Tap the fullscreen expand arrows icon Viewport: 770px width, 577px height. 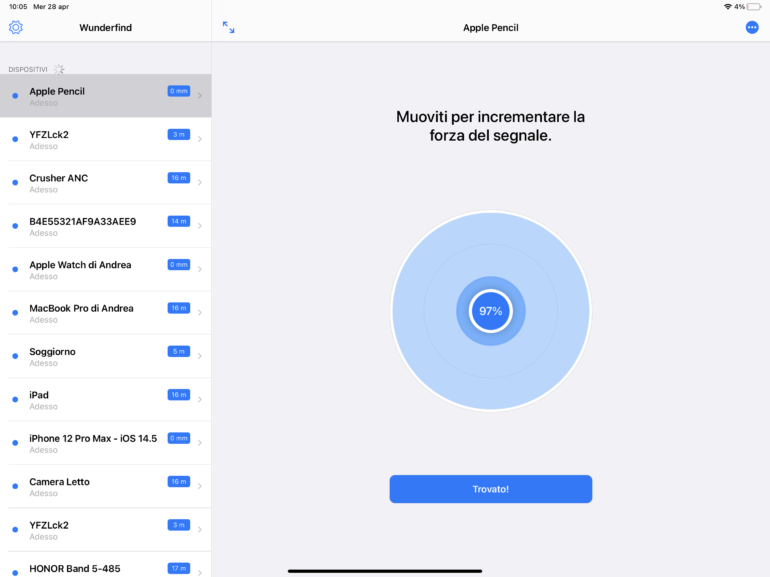click(228, 27)
